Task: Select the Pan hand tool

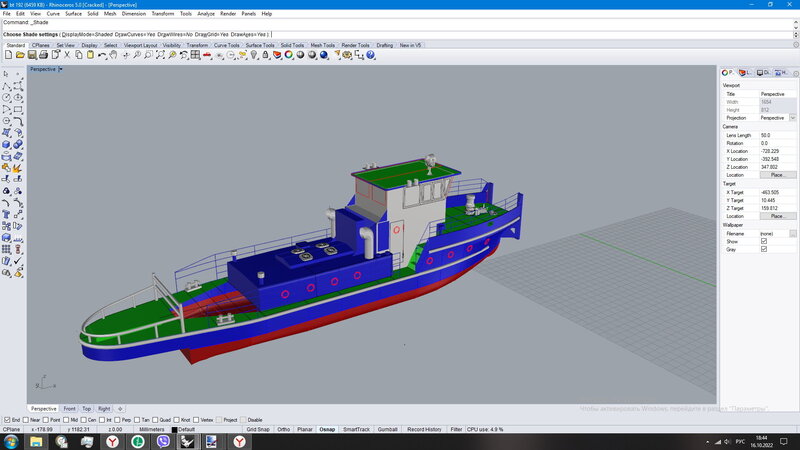Action: [x=113, y=55]
